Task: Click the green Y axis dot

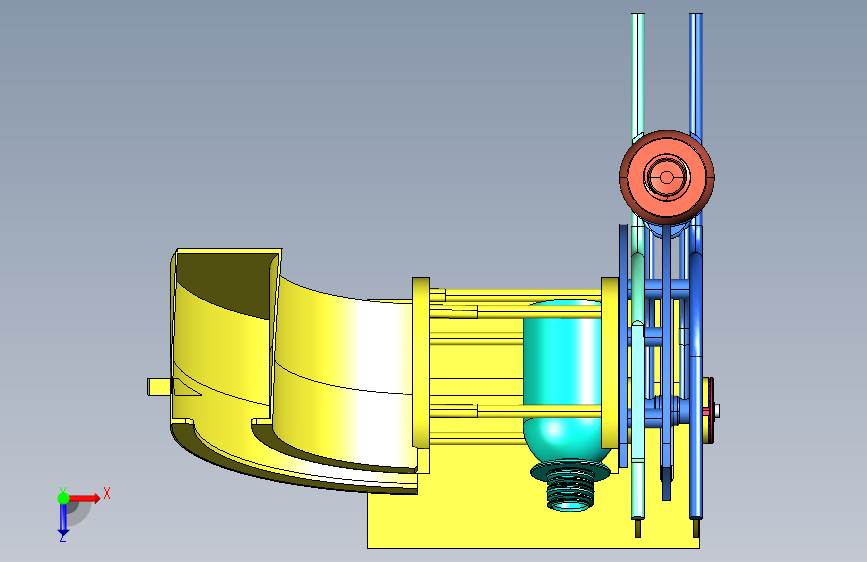Action: pos(63,498)
